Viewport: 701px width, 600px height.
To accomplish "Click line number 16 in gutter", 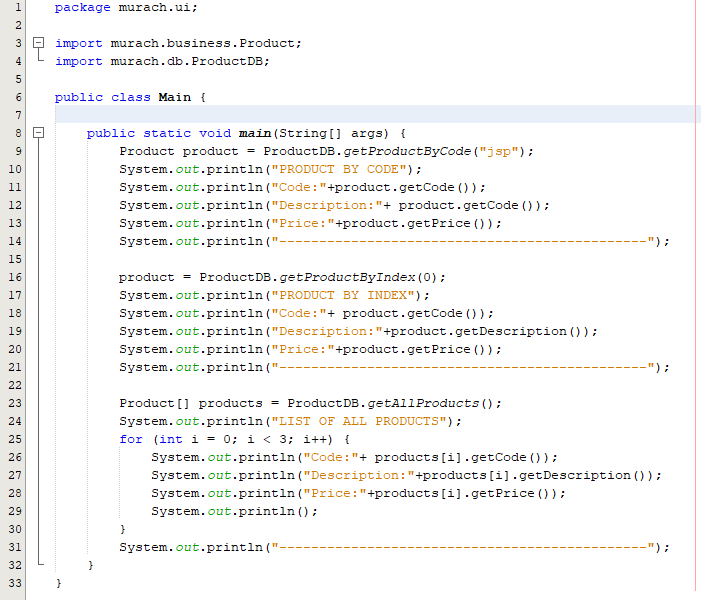I will pyautogui.click(x=15, y=277).
